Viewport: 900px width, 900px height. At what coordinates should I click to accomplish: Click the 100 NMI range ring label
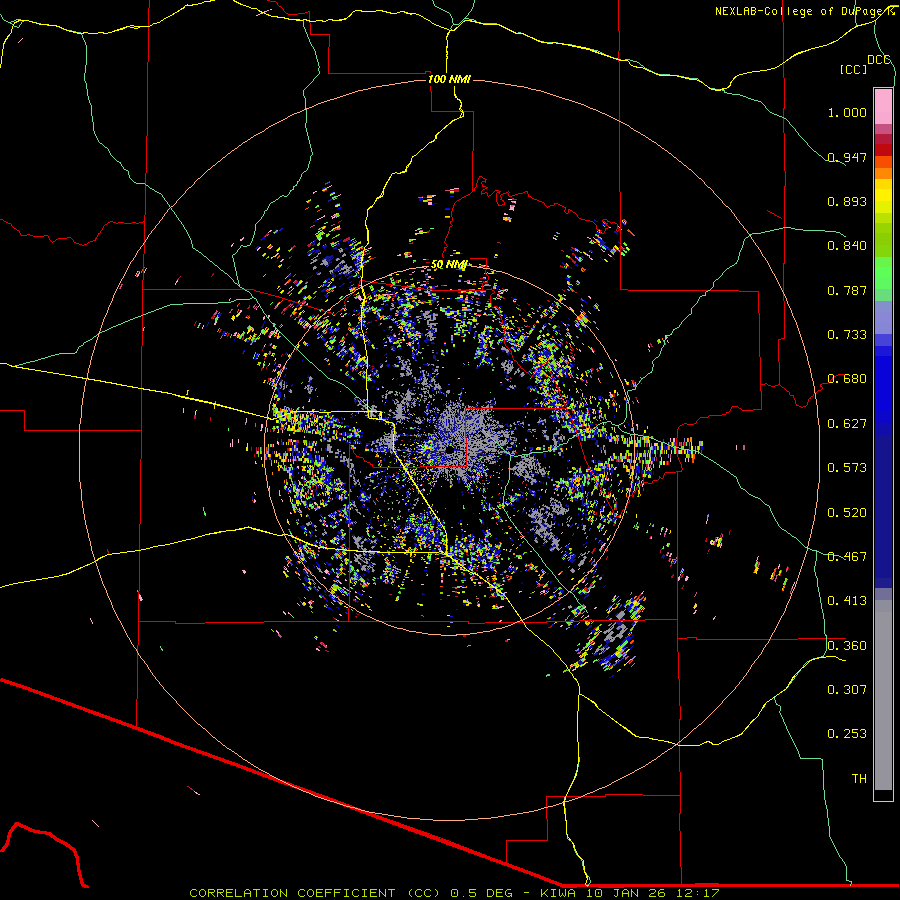(x=449, y=79)
